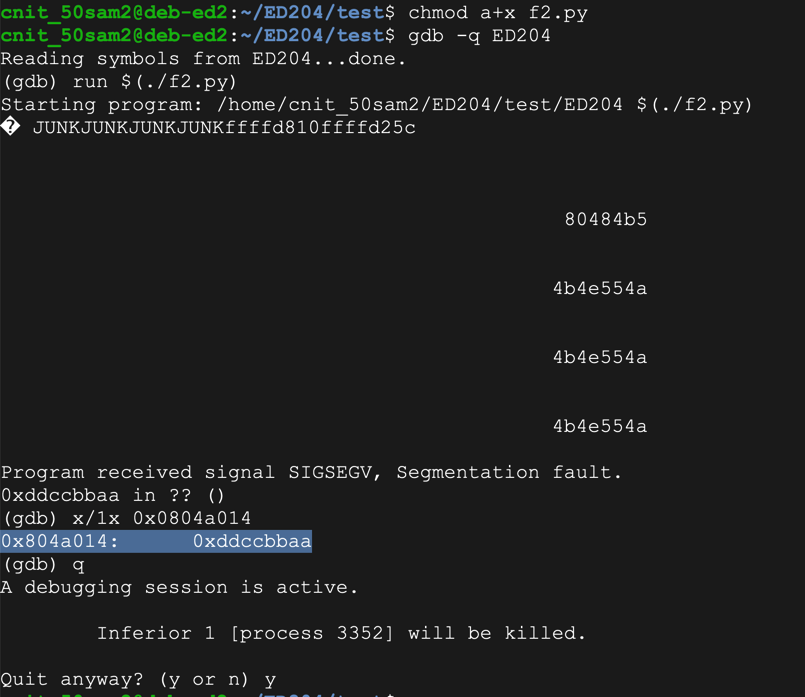Image resolution: width=805 pixels, height=697 pixels.
Task: Click the Reading symbols from ED204 line
Action: point(204,59)
